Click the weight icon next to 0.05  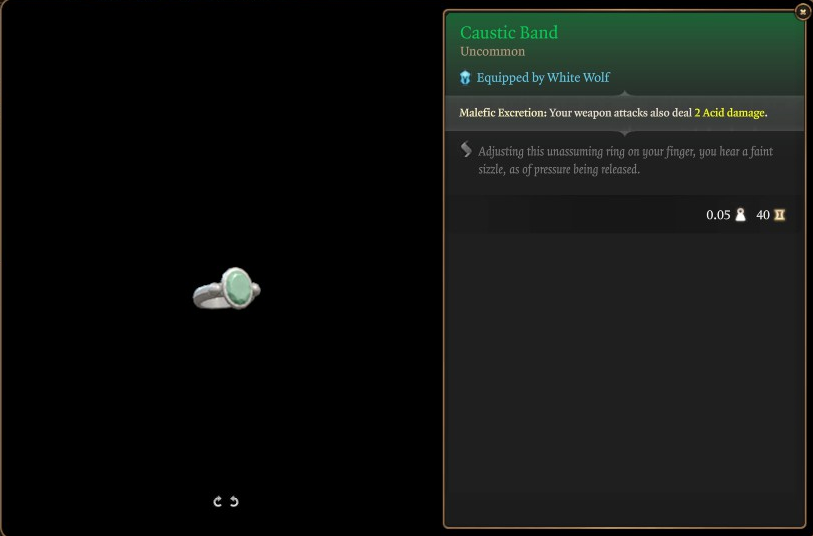(x=740, y=215)
